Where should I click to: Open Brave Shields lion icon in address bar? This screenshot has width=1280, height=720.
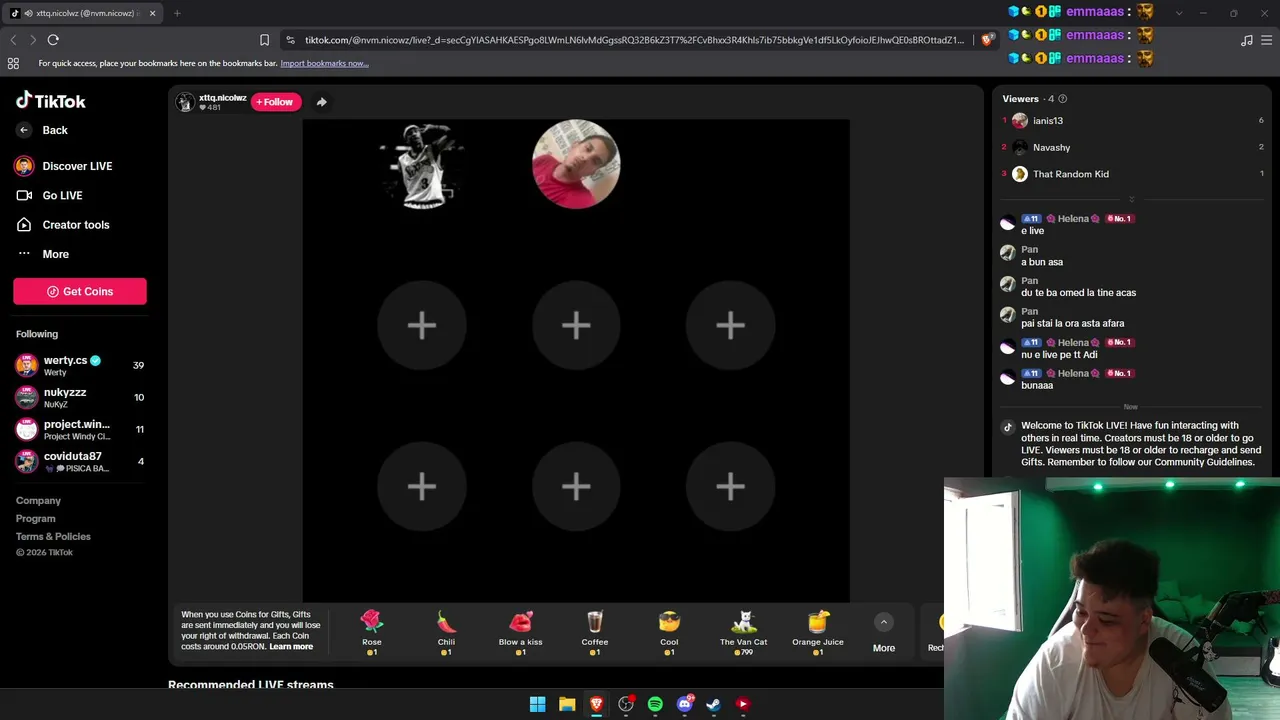(988, 40)
